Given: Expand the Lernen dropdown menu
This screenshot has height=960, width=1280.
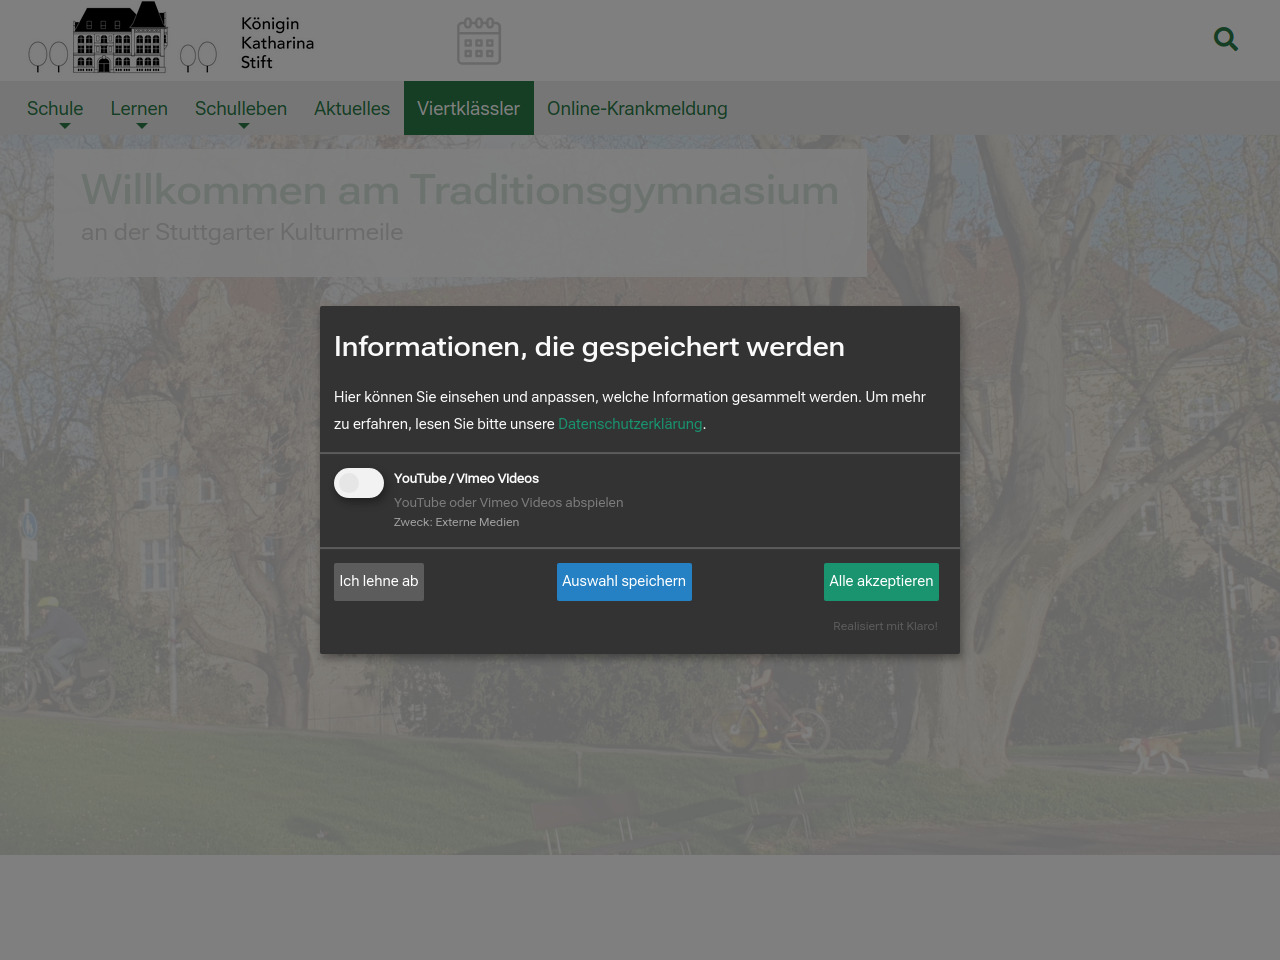Looking at the screenshot, I should (139, 109).
